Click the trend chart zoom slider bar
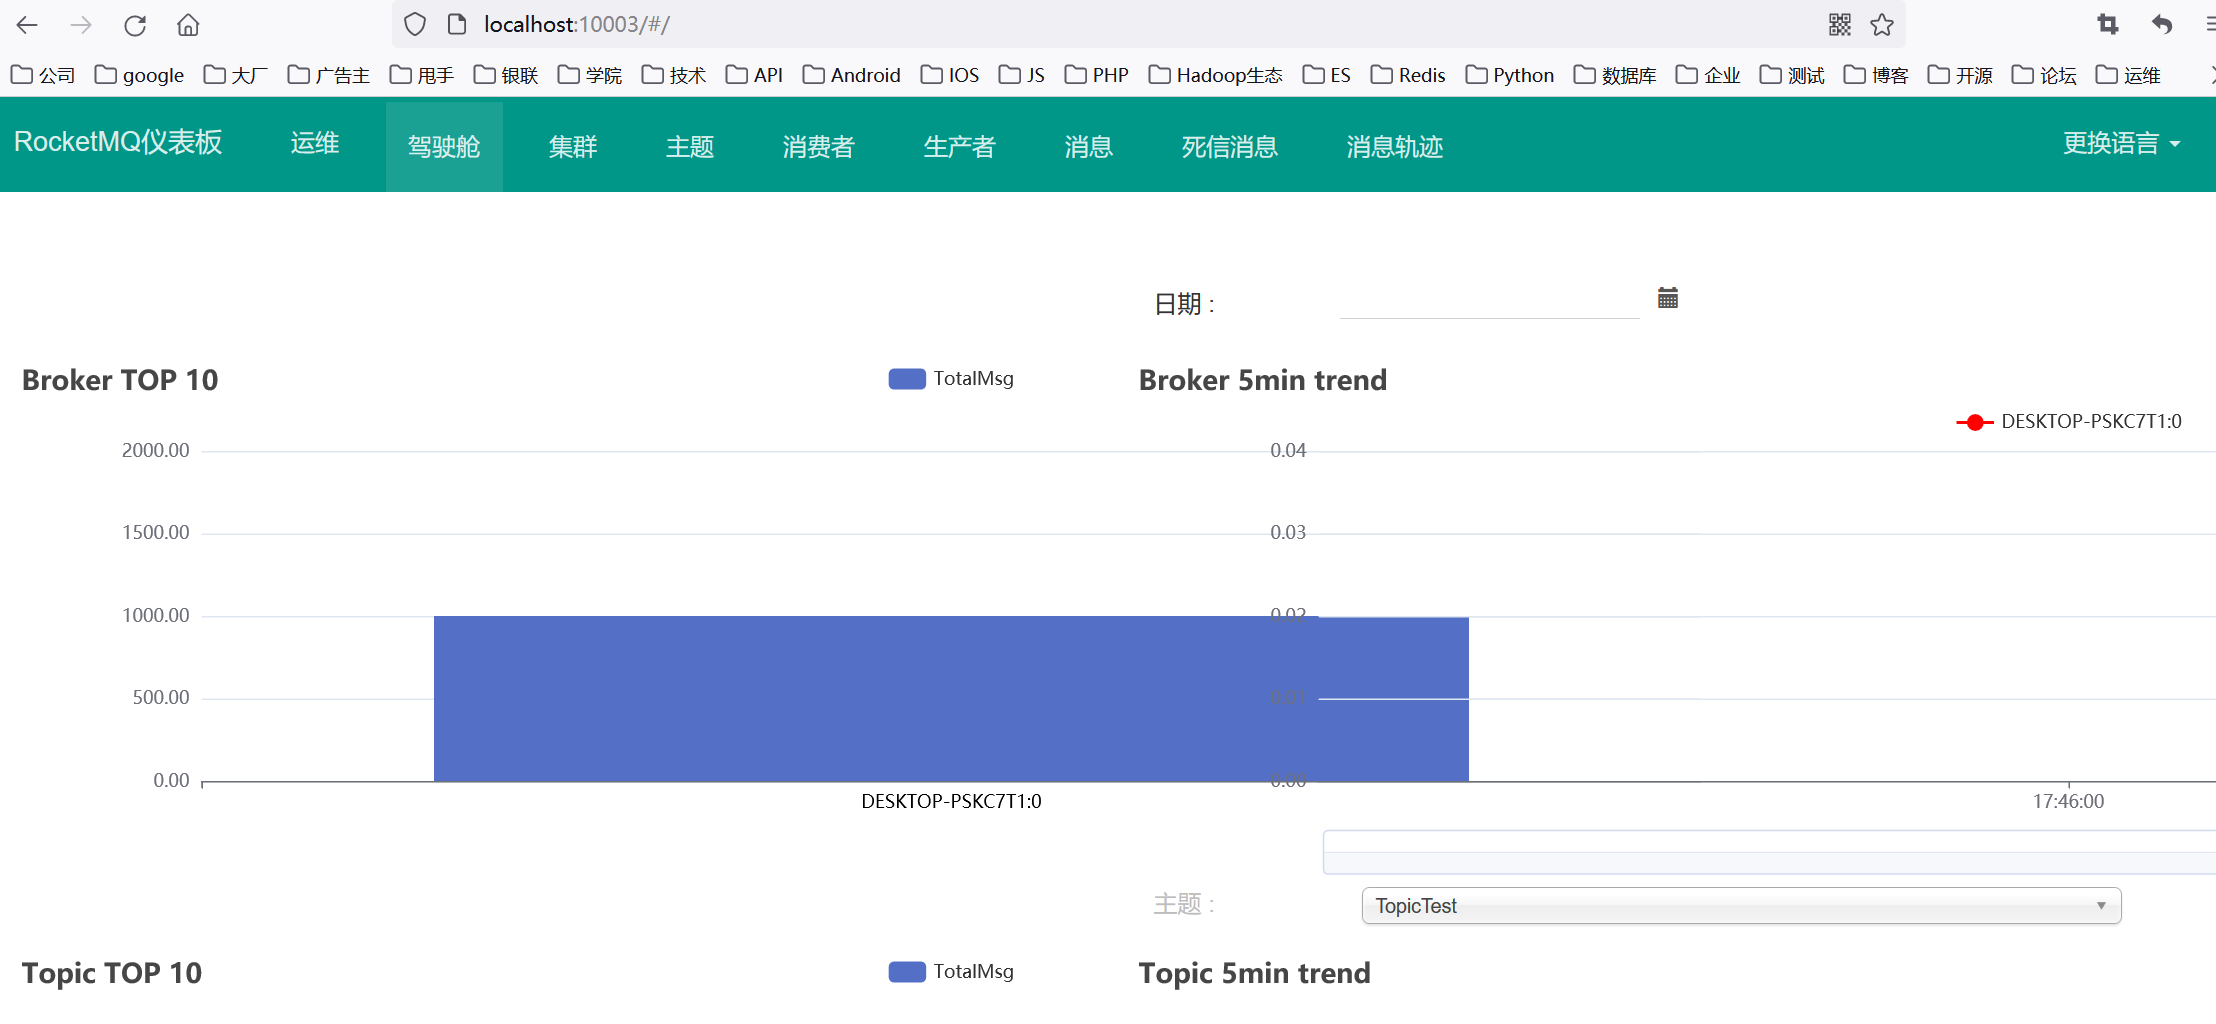This screenshot has height=1024, width=2216. (x=1768, y=852)
